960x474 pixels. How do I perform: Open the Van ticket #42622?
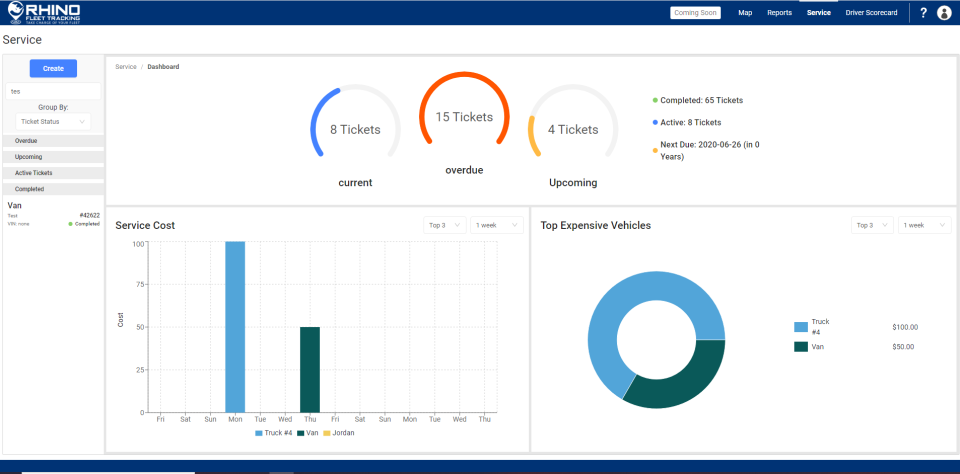pyautogui.click(x=53, y=214)
